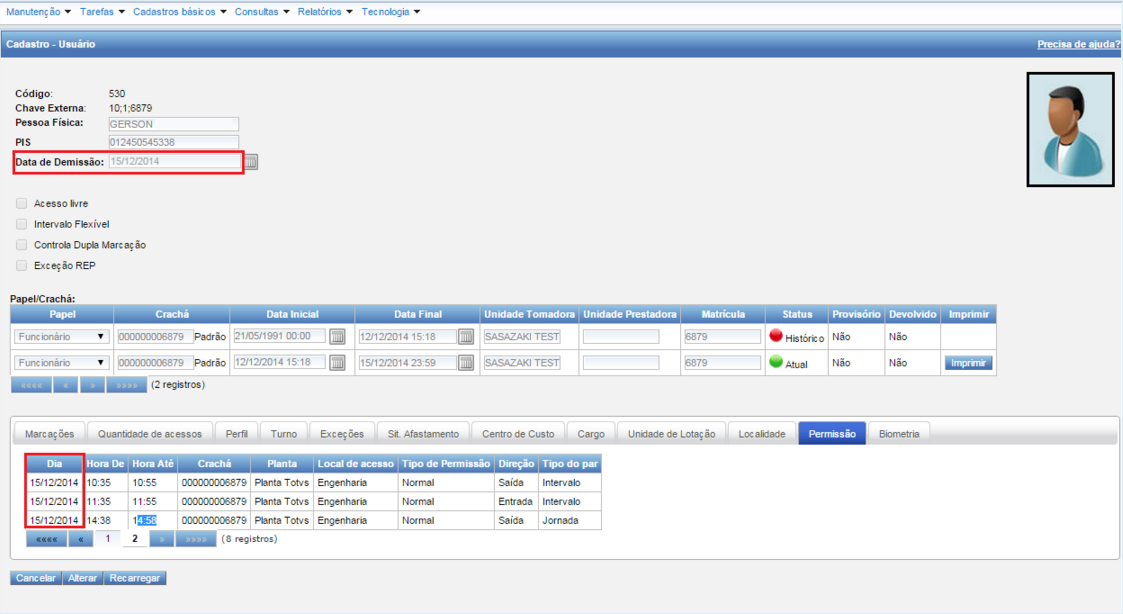Check Controla Dupla Marcação option

pyautogui.click(x=21, y=245)
